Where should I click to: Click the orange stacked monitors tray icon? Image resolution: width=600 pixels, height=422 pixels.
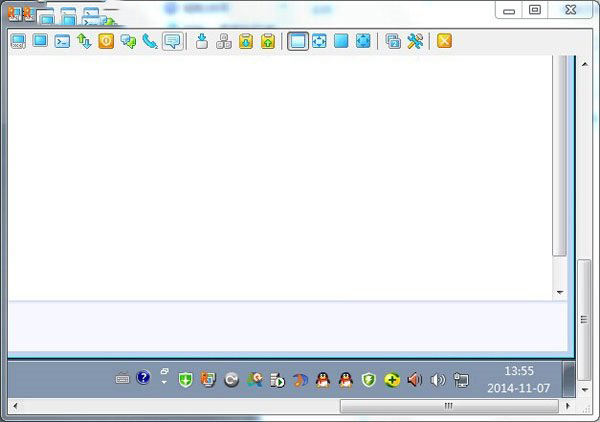click(x=208, y=380)
